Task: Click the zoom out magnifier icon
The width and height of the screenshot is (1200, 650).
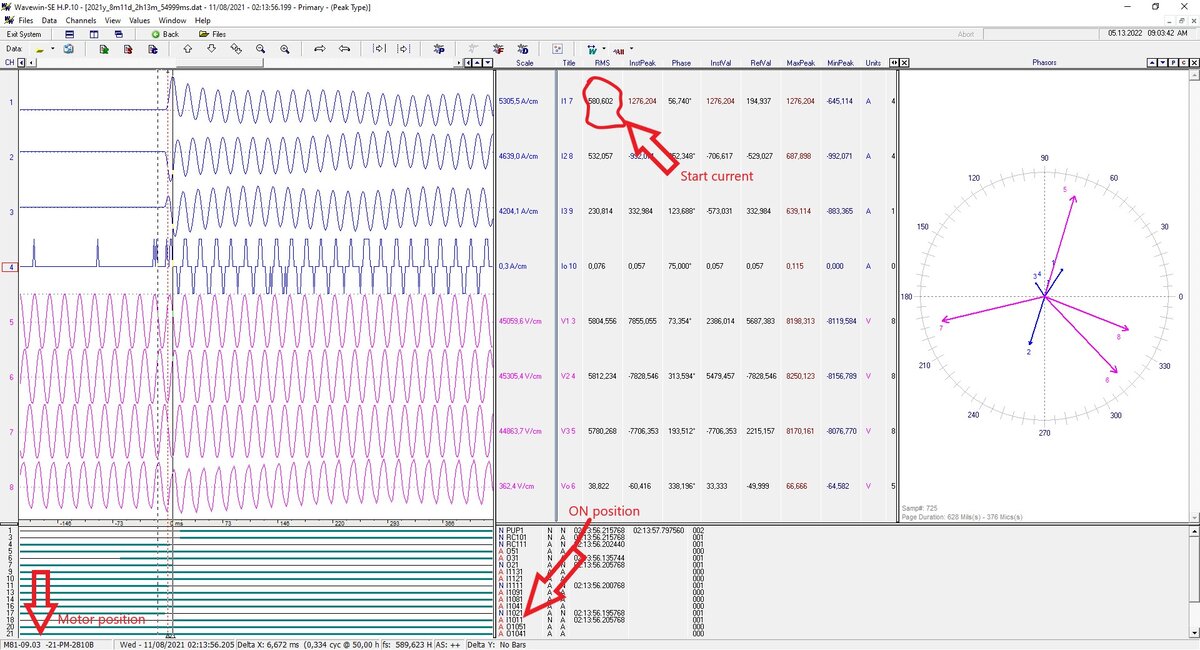Action: tap(260, 48)
